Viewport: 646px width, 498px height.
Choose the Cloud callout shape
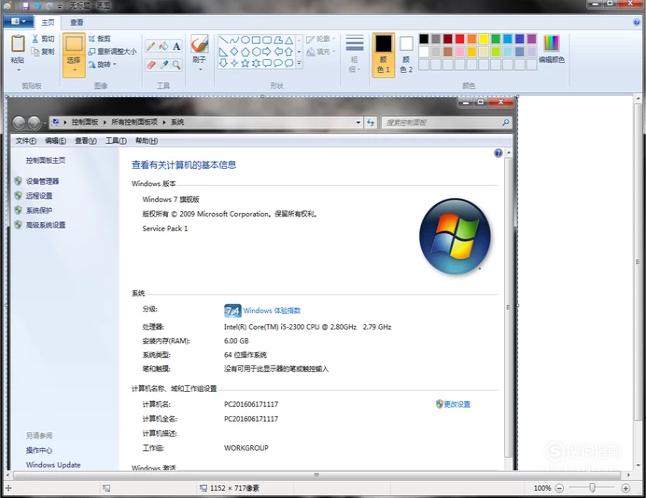[289, 63]
